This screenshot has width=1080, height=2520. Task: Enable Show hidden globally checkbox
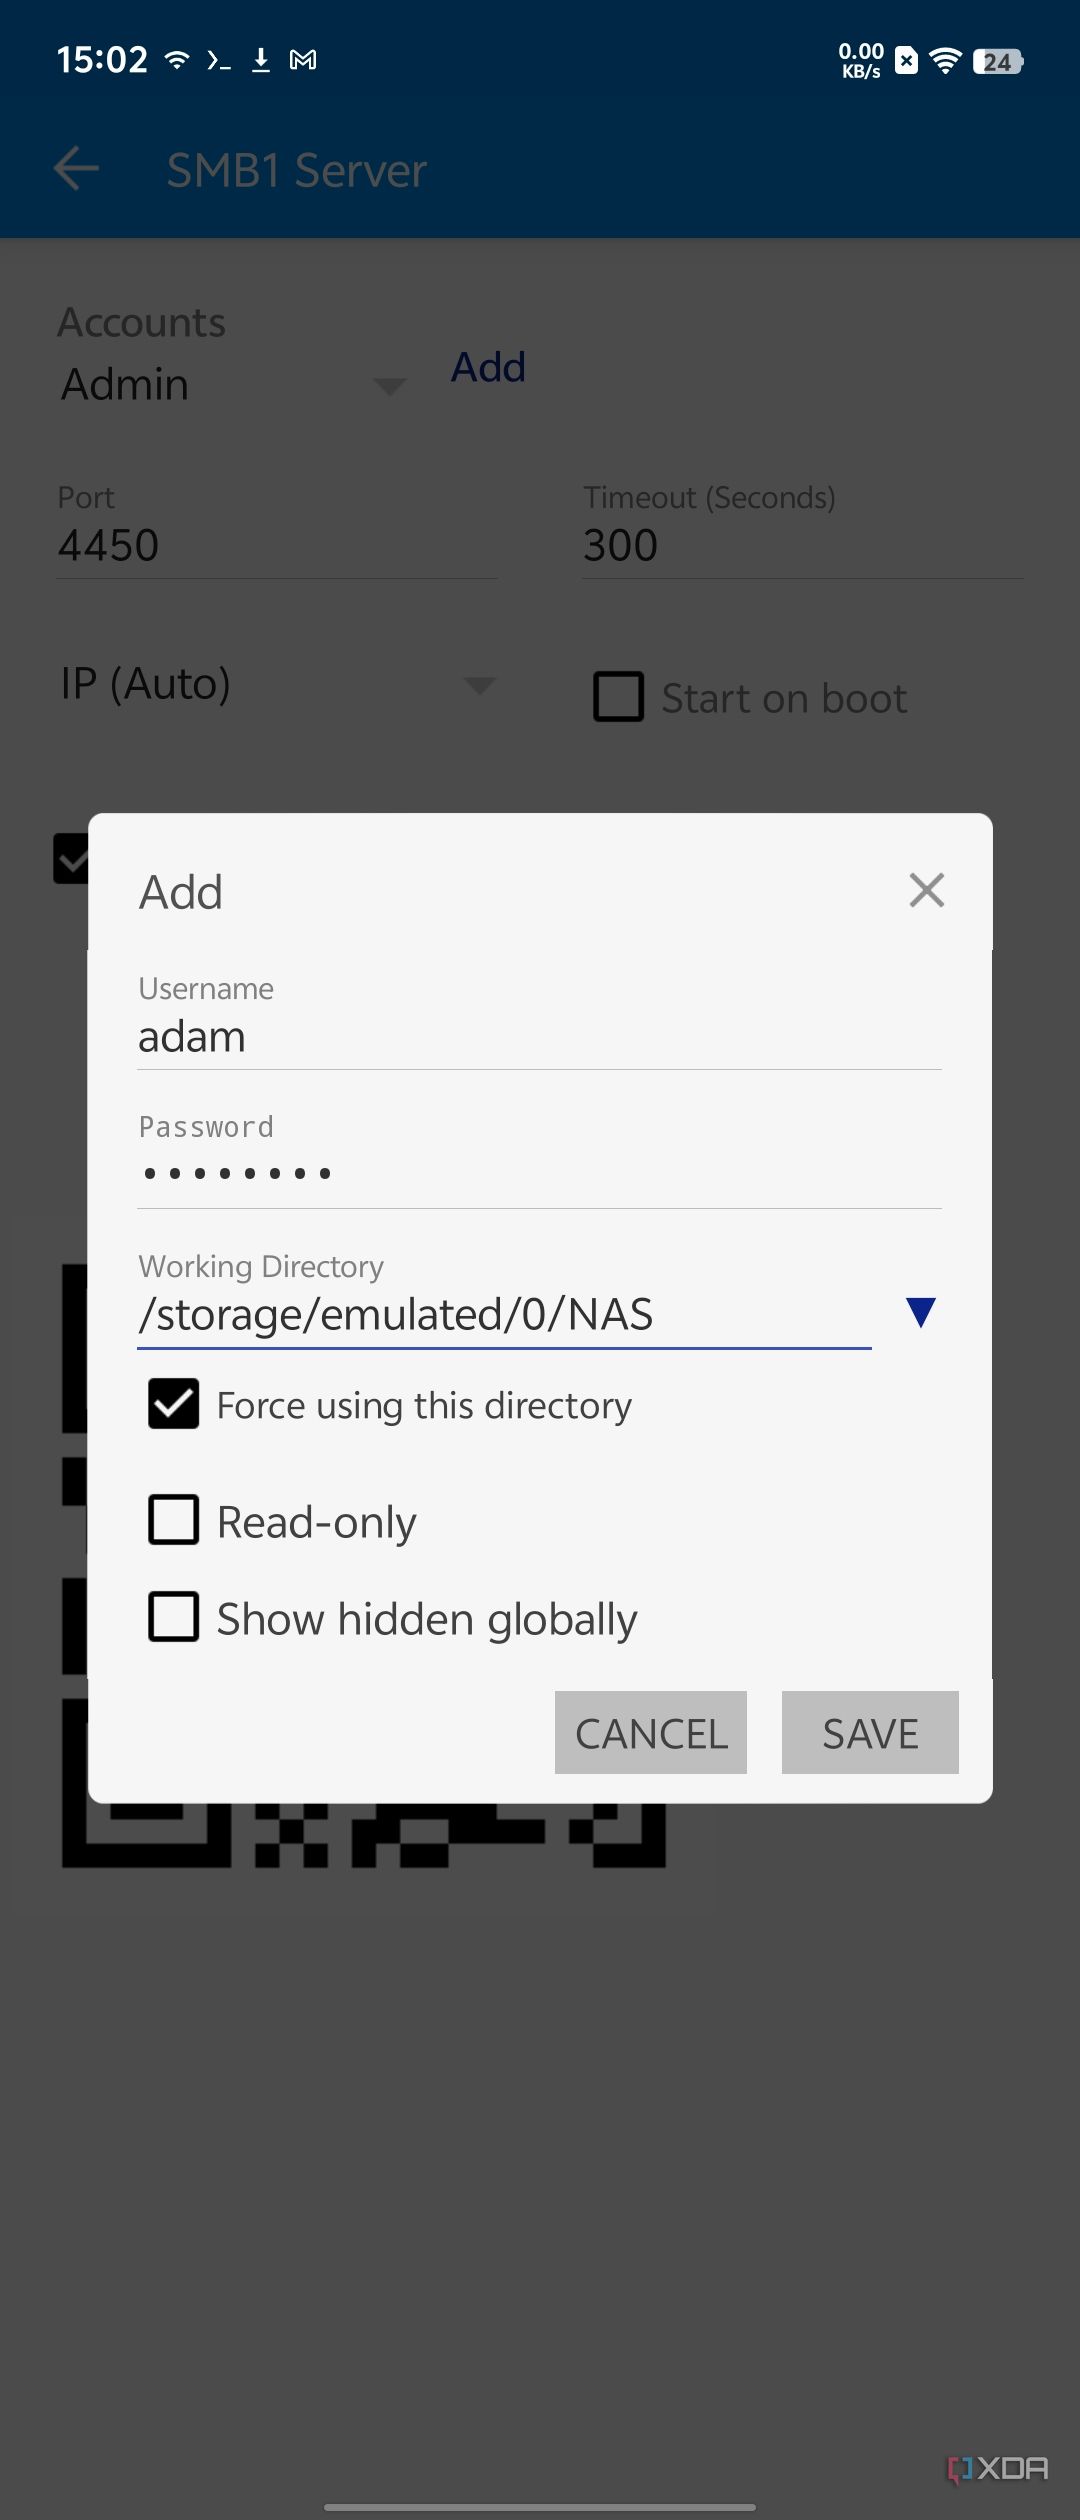(173, 1617)
